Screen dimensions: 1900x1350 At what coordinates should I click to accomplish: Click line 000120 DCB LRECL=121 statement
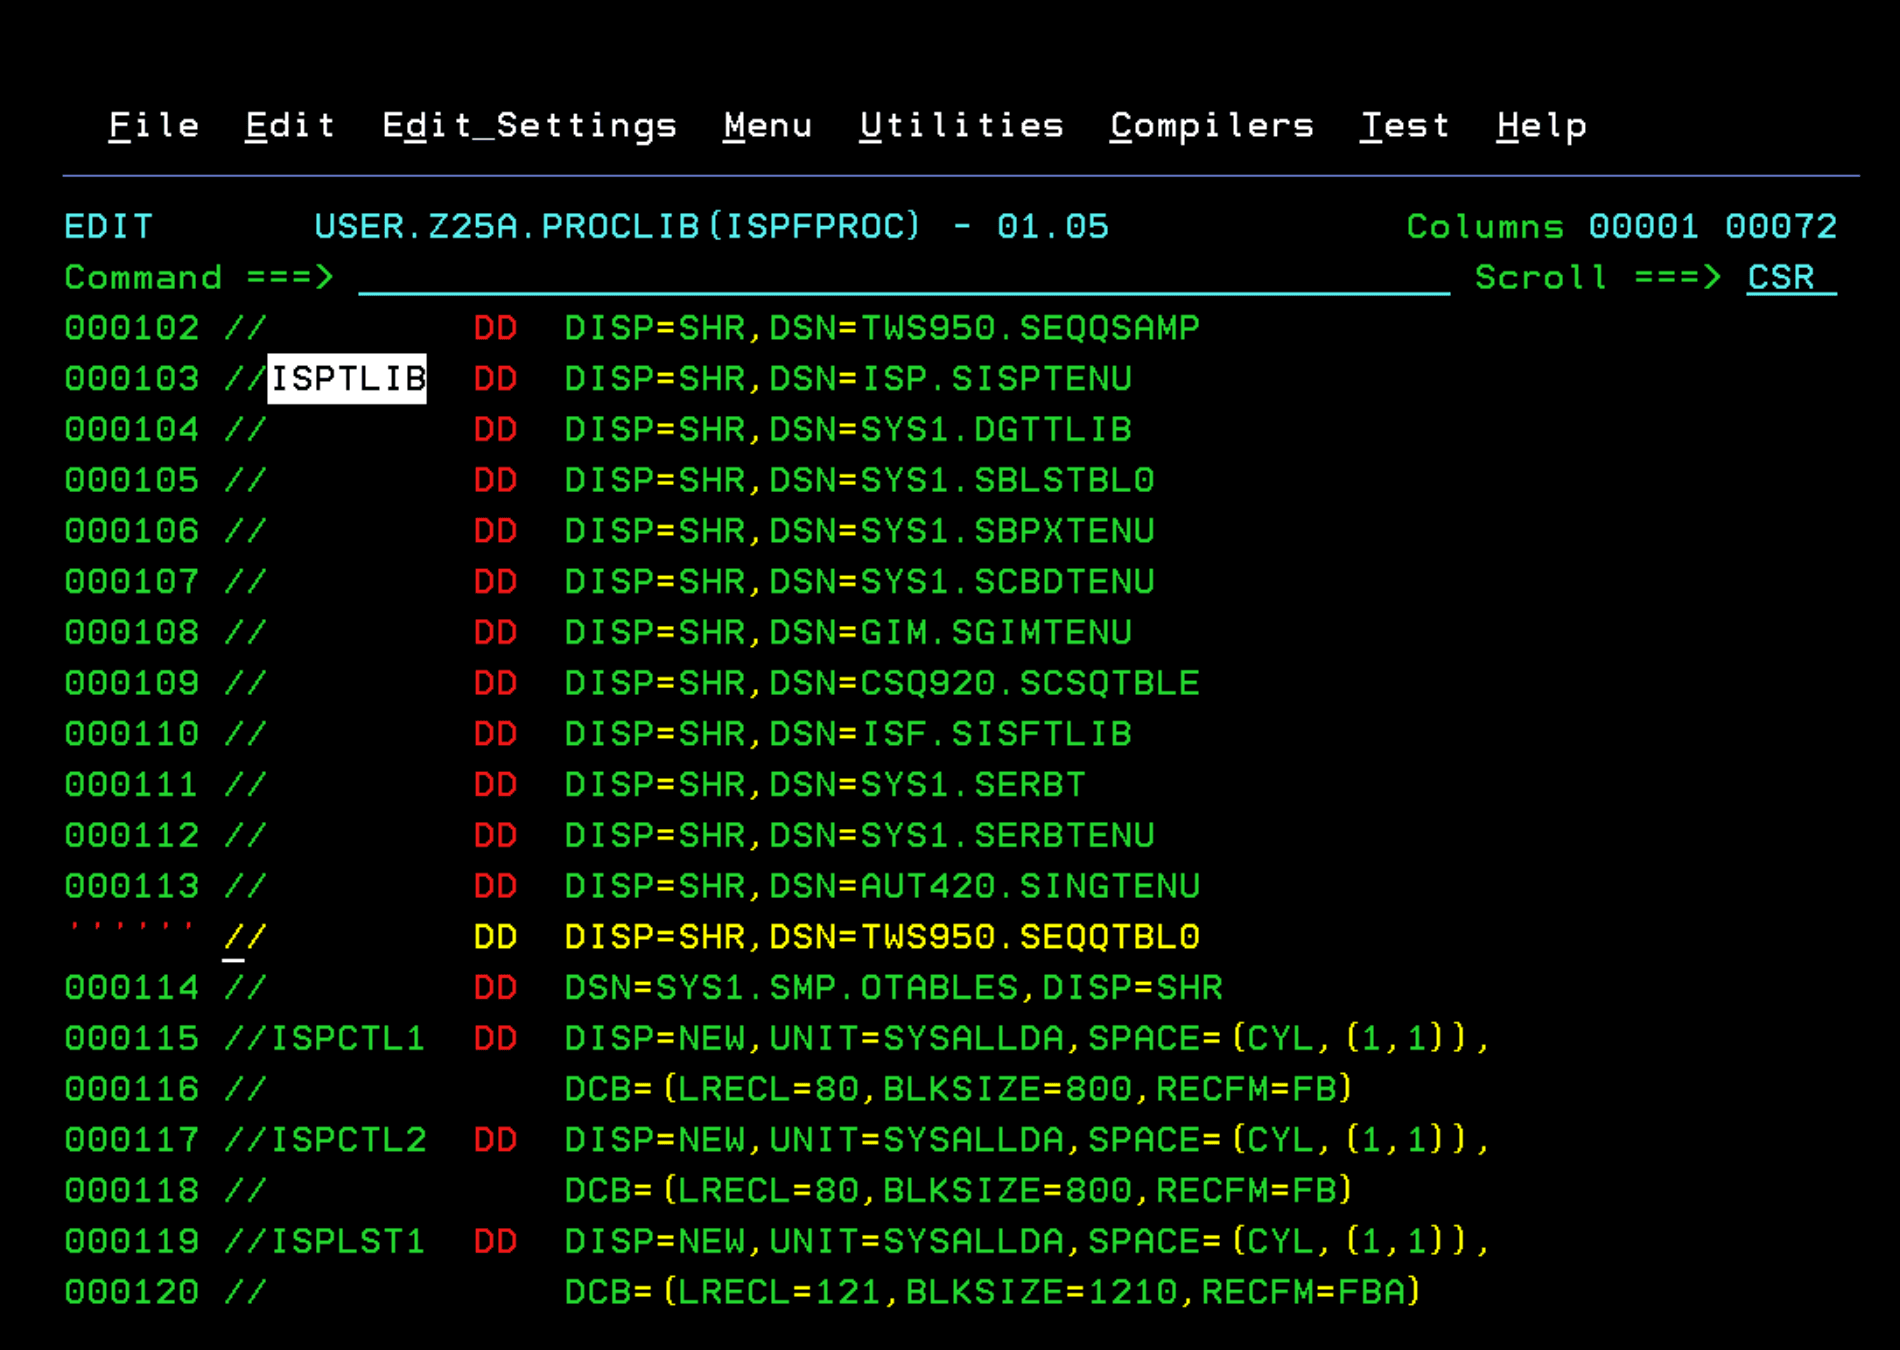991,1292
